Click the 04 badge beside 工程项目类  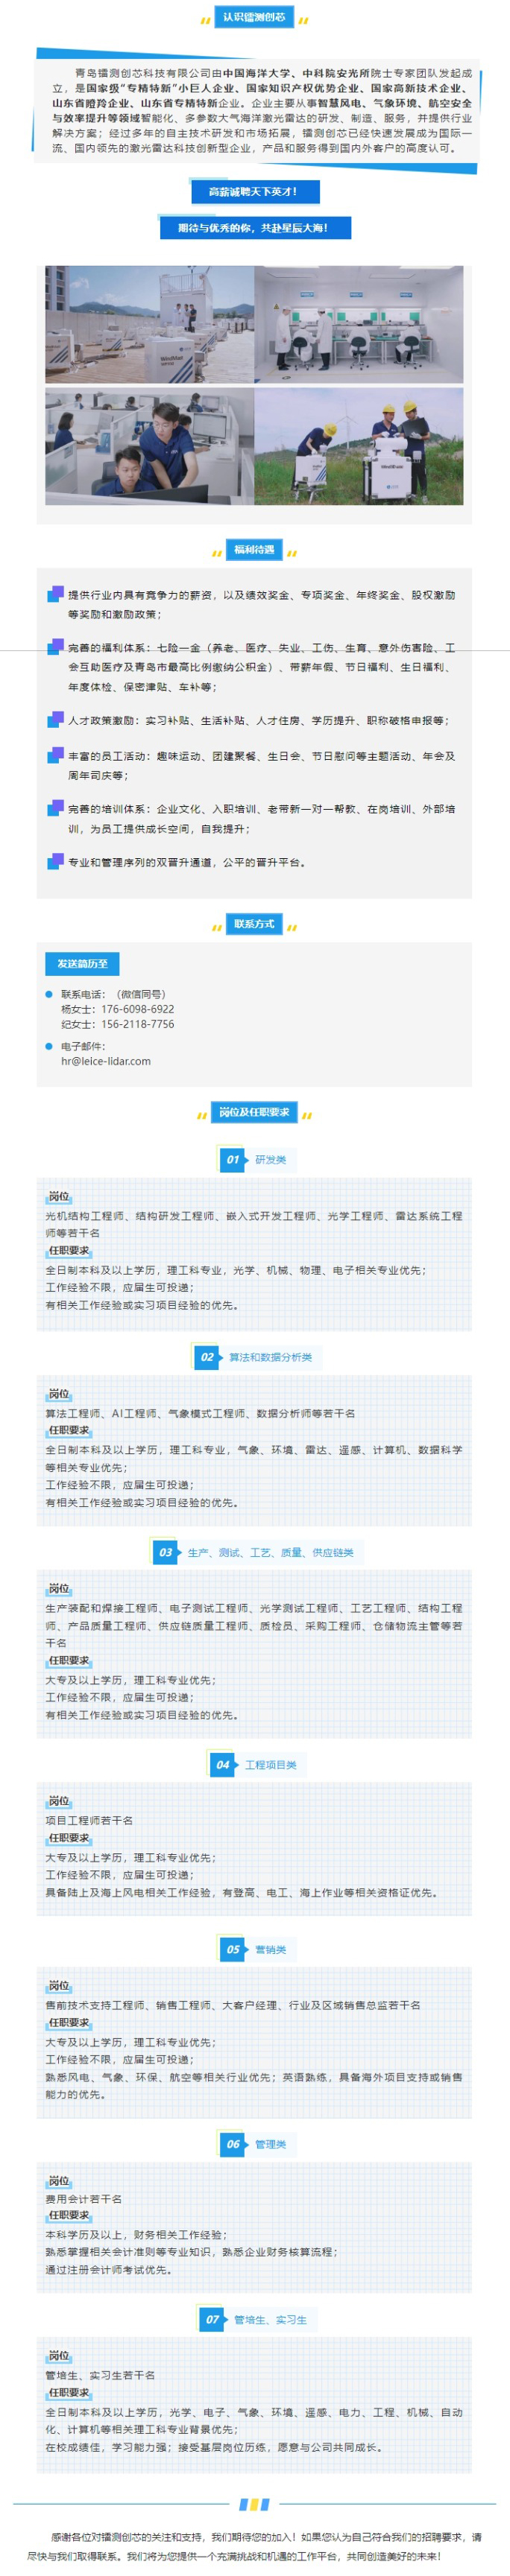pos(222,1764)
